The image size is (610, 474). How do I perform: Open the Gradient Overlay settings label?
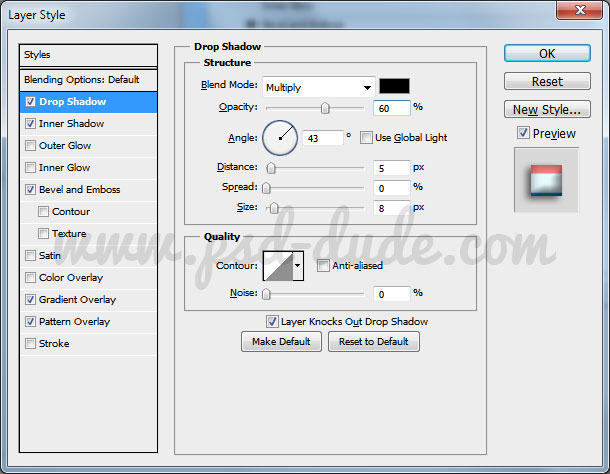coord(78,300)
